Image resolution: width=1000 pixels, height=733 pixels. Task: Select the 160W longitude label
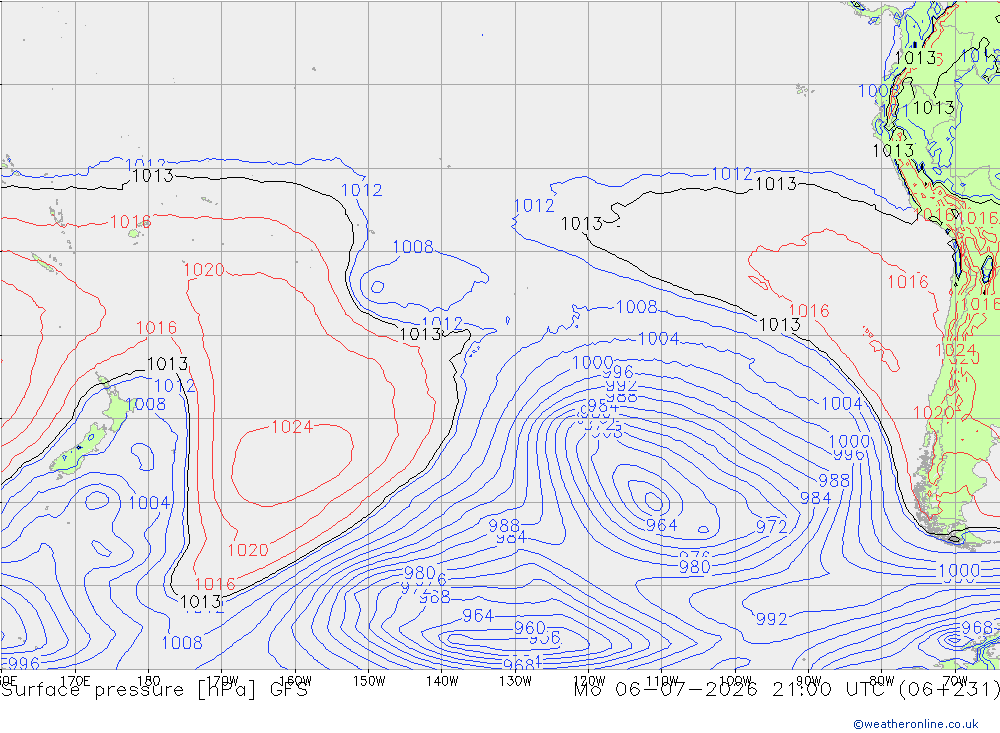295,681
